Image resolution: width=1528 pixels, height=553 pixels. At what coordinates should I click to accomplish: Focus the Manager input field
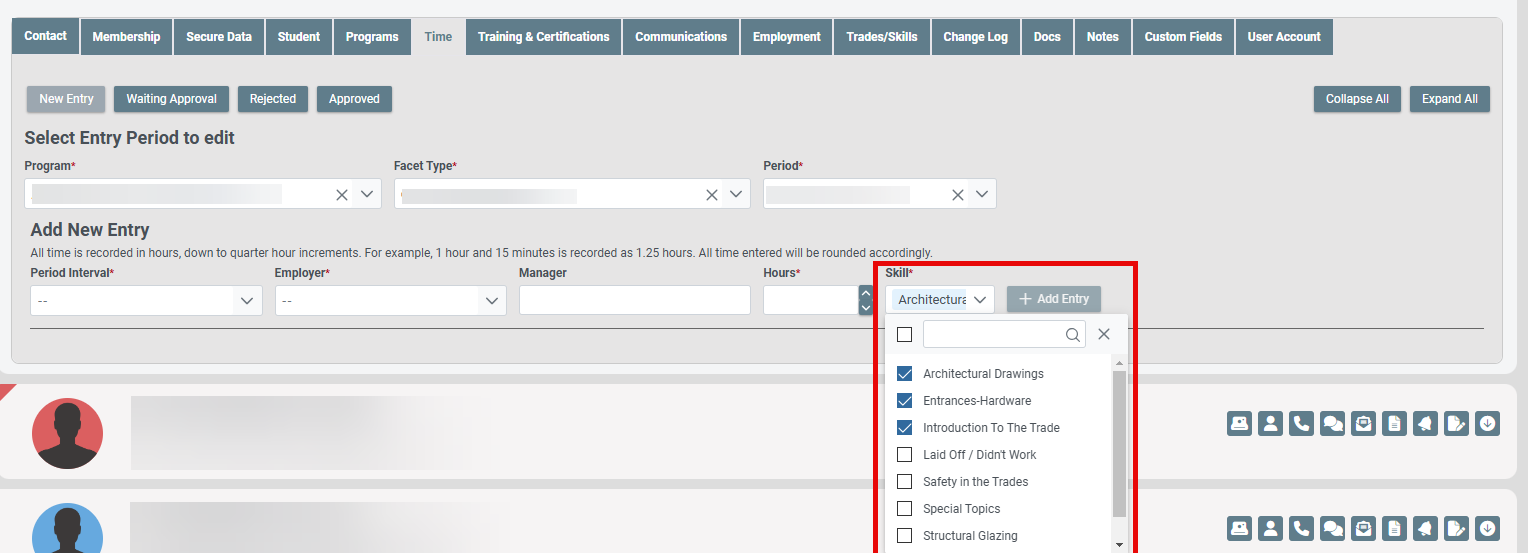pyautogui.click(x=635, y=300)
